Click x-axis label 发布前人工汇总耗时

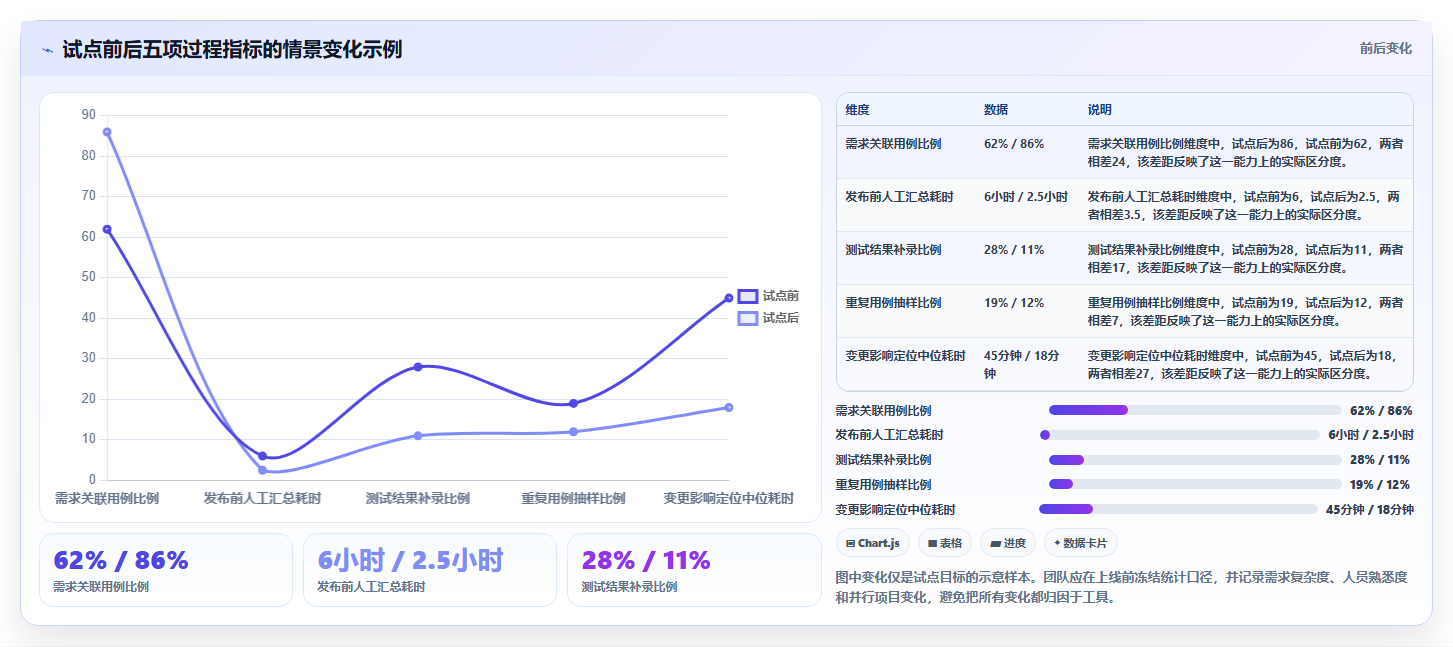(x=262, y=498)
